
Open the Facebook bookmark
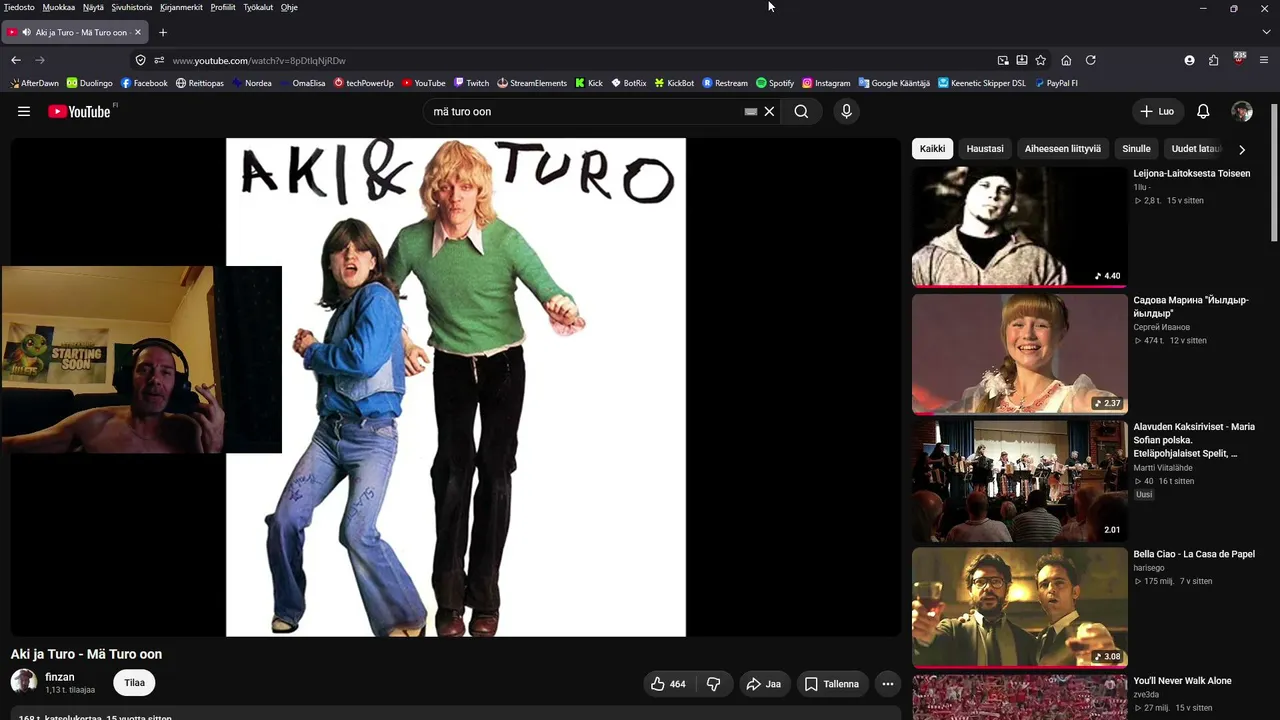pyautogui.click(x=144, y=83)
